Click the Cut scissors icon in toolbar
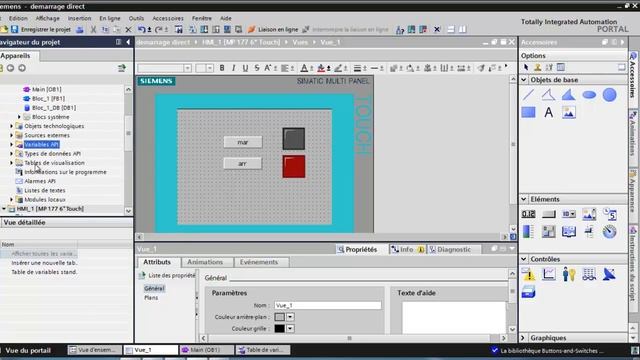Viewport: 640px width, 360px height. click(93, 29)
